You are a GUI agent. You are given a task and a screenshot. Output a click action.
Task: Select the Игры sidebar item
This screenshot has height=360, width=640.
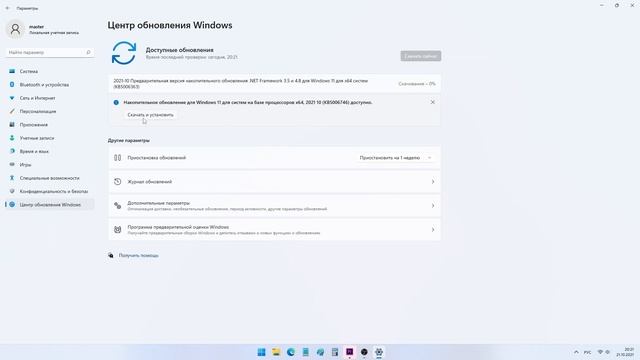click(x=49, y=165)
